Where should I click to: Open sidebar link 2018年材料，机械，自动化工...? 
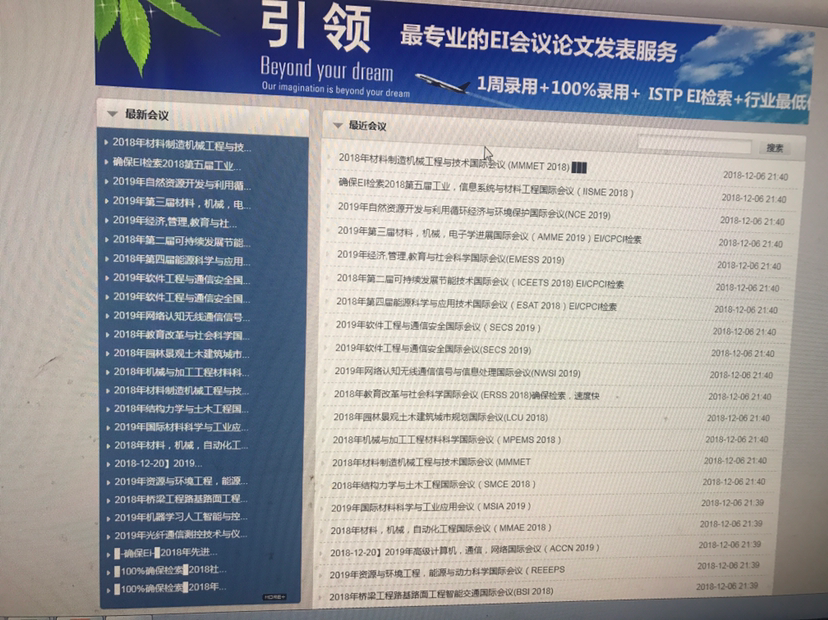[x=181, y=445]
